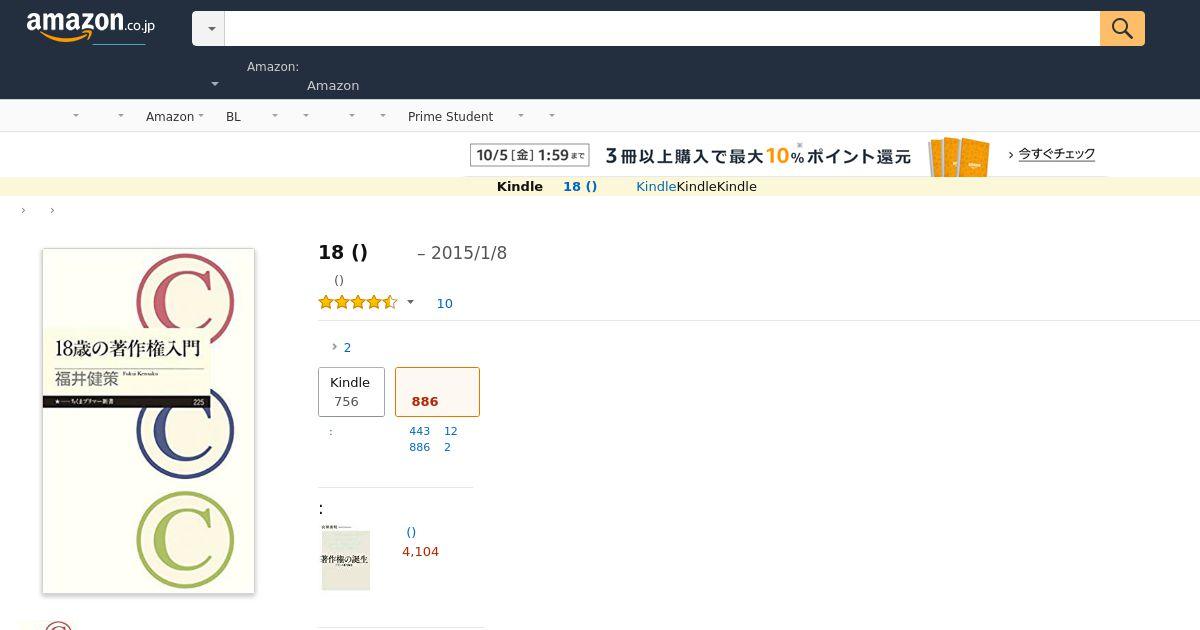Open the "10" customer reviews link
The height and width of the screenshot is (630, 1200).
pos(444,303)
